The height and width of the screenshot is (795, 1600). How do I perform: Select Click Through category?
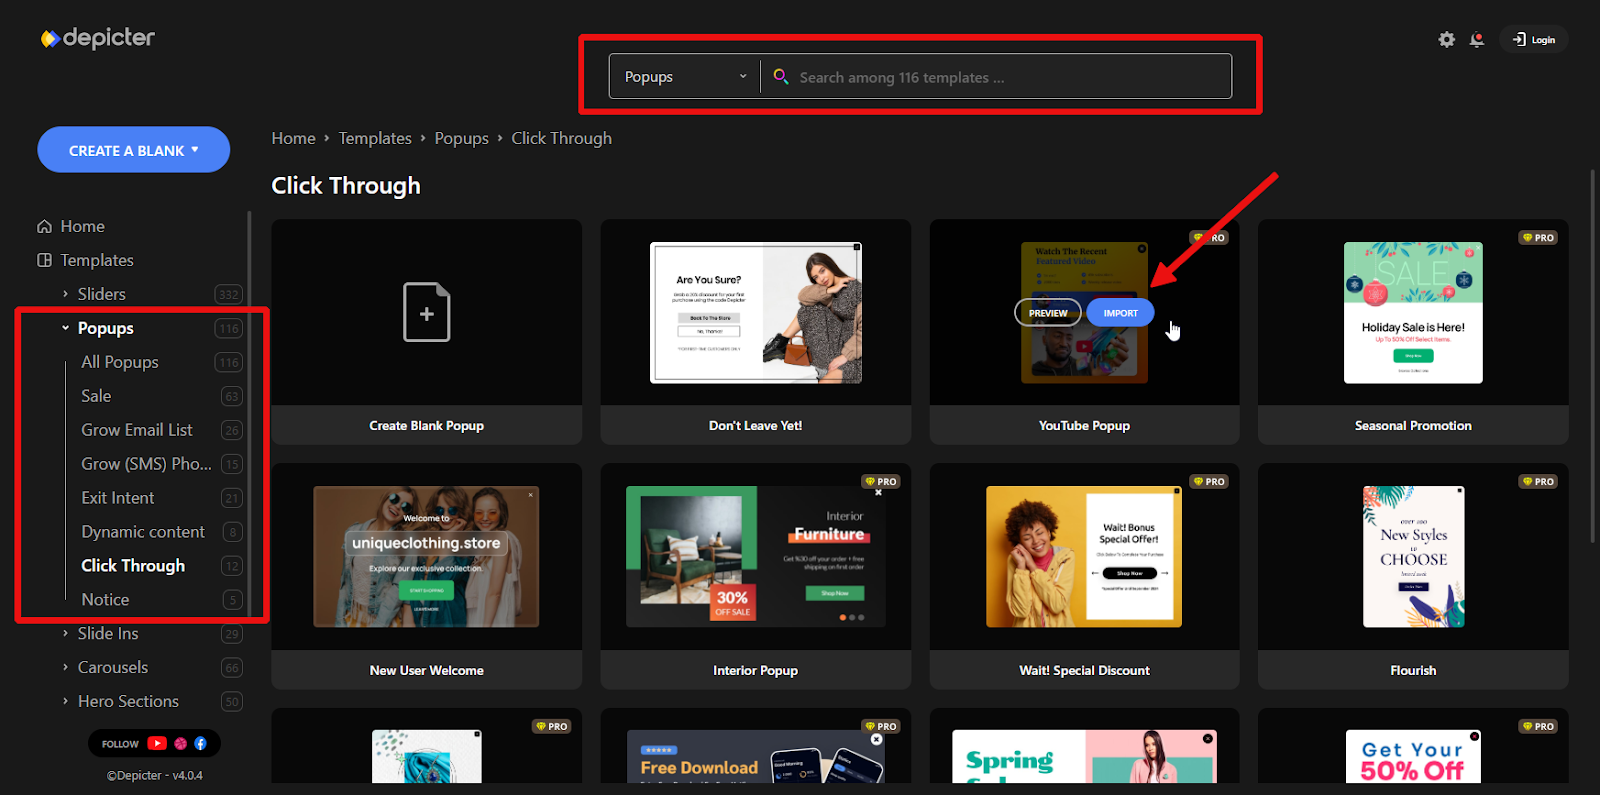click(x=133, y=566)
